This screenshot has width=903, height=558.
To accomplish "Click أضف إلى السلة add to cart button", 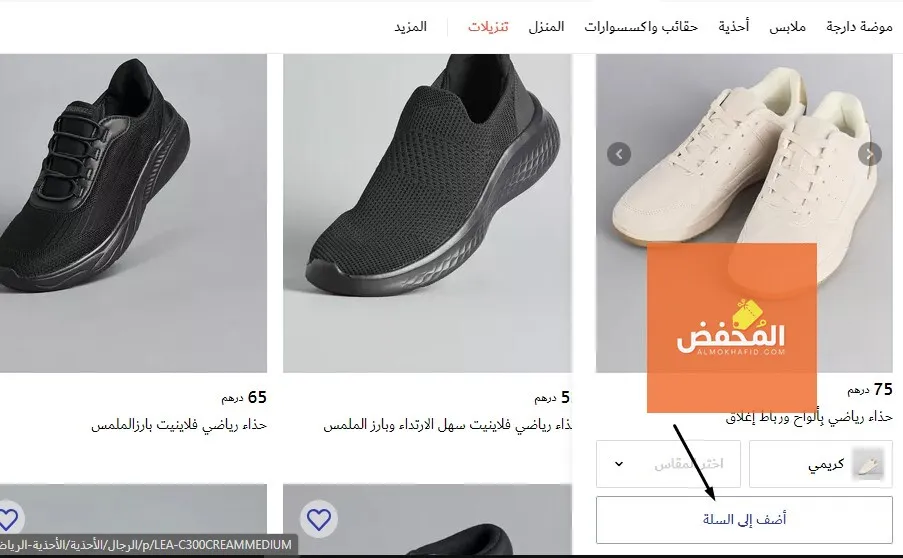I will pyautogui.click(x=744, y=520).
